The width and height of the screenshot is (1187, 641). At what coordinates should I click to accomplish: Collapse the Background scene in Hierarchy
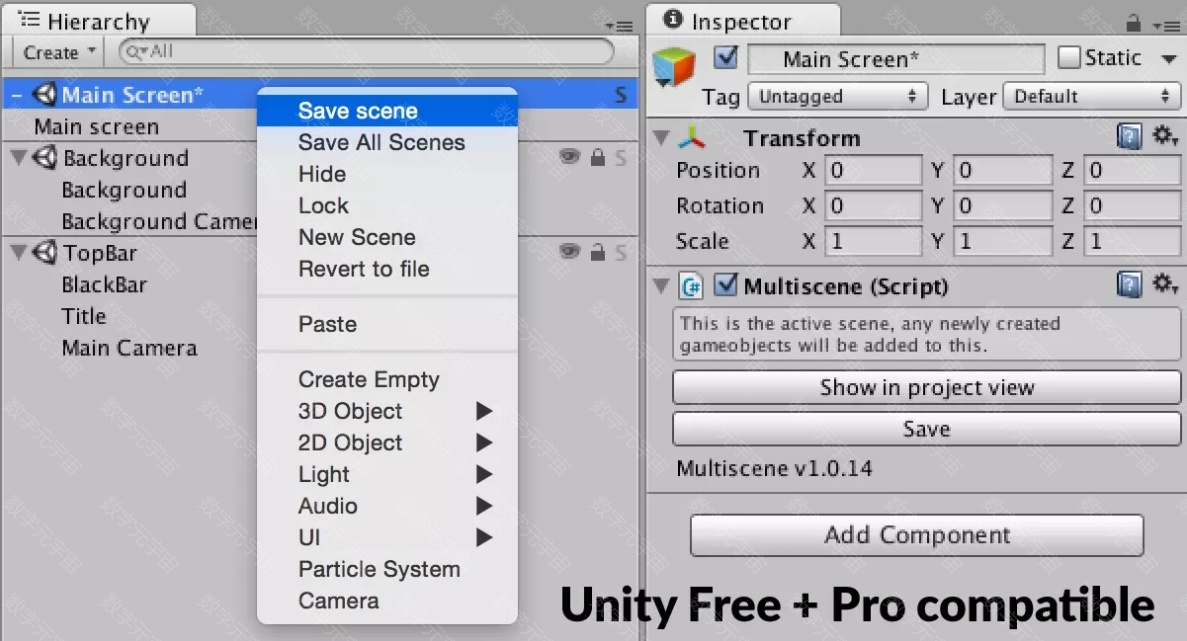tap(19, 157)
